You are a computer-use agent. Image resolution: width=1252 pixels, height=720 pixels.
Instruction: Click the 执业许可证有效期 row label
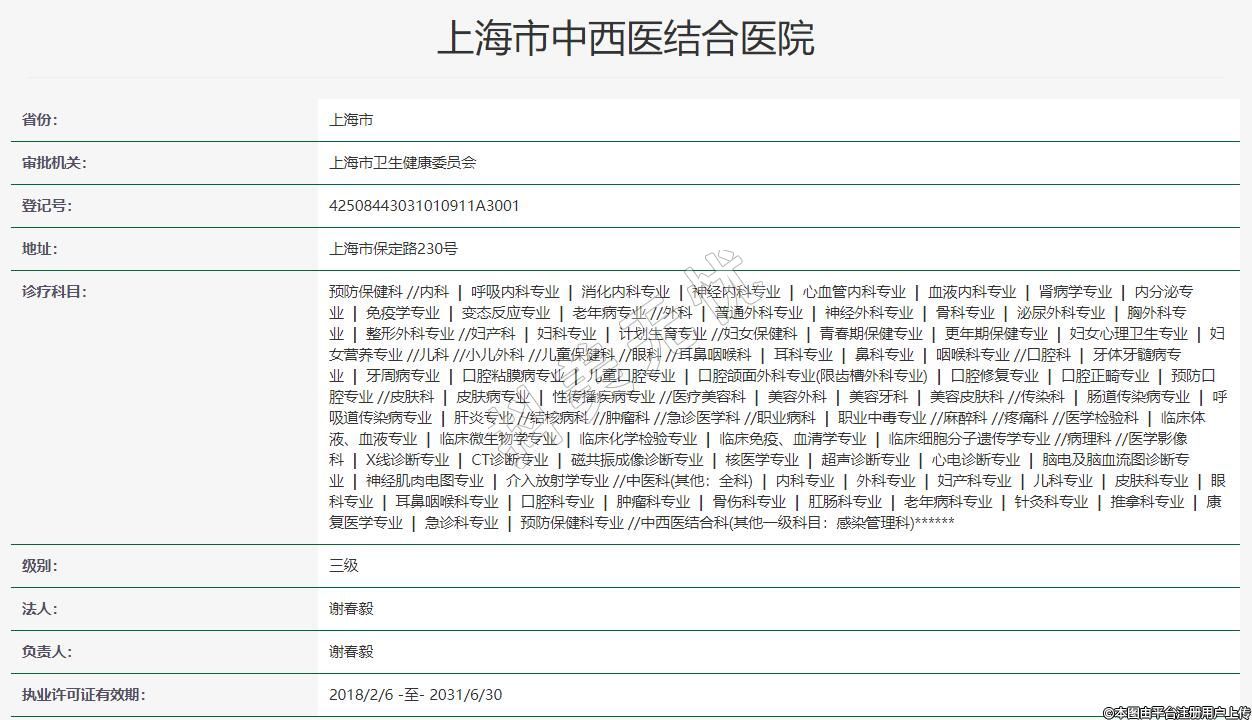tap(83, 695)
